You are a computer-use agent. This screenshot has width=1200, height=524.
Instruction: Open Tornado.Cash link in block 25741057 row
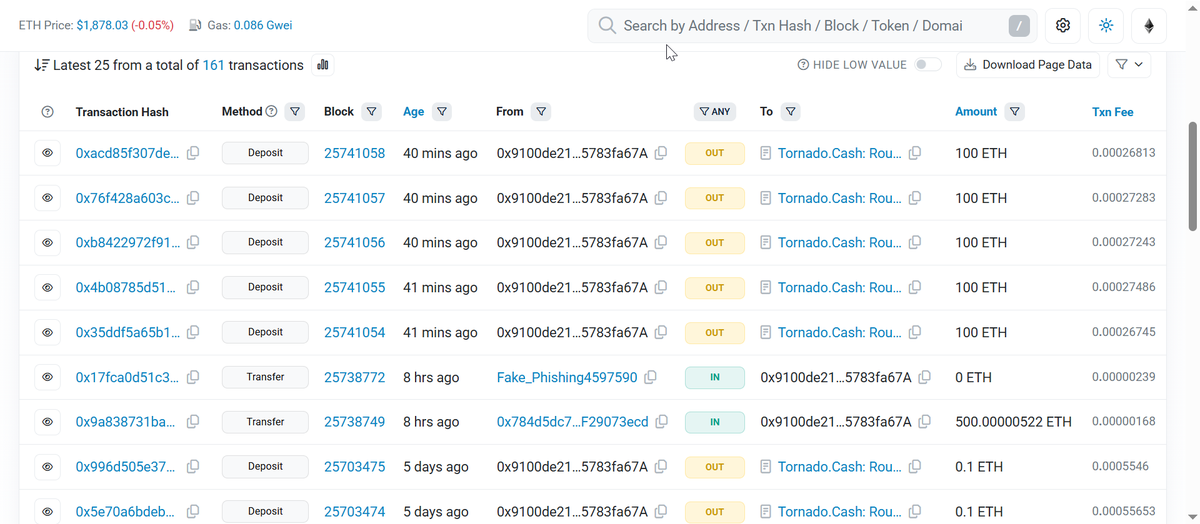[840, 198]
